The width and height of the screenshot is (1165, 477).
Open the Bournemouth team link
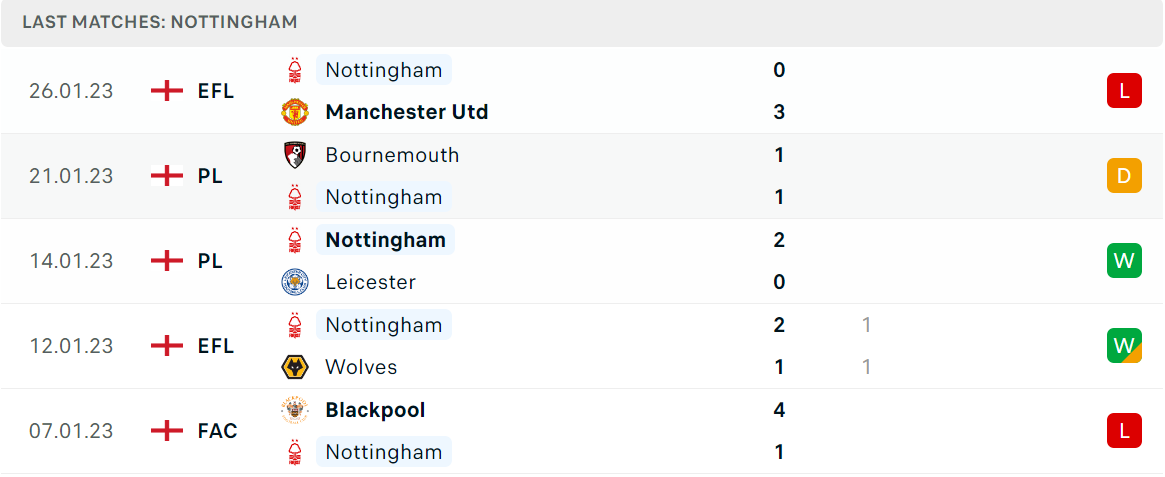[x=392, y=155]
